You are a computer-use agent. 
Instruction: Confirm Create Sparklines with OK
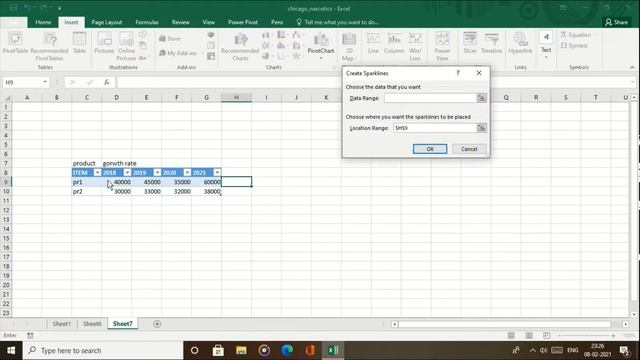point(430,149)
